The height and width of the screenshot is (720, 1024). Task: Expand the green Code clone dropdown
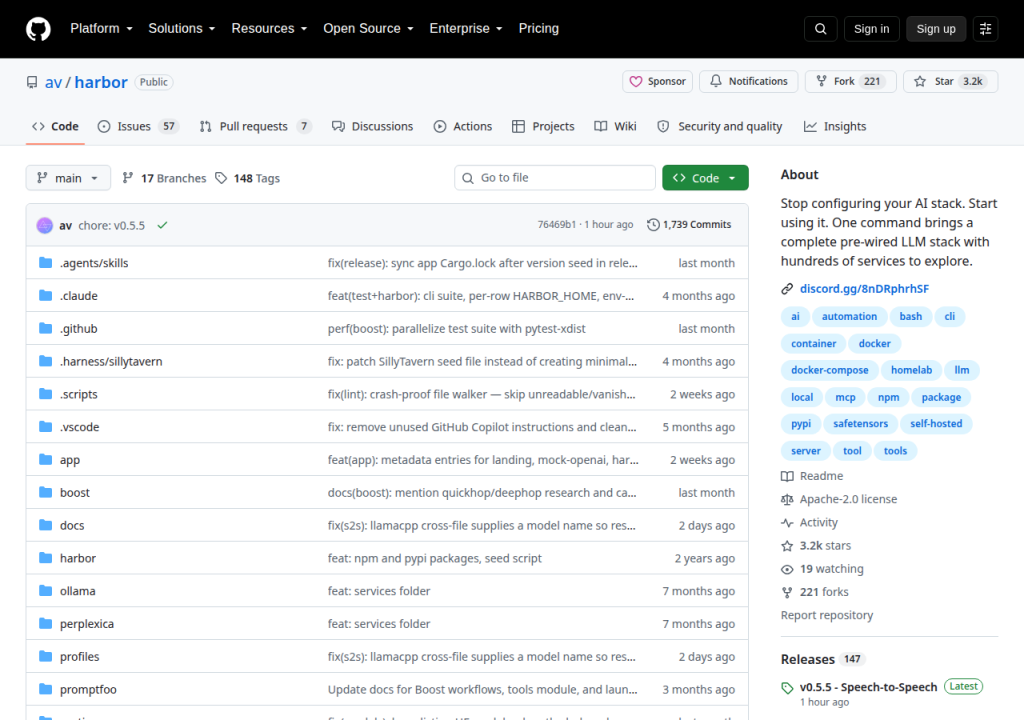coord(705,178)
